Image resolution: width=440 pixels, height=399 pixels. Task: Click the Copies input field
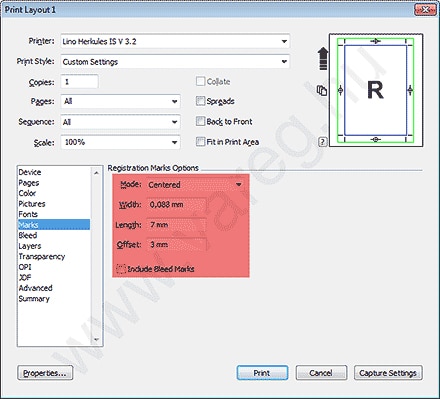coord(79,82)
